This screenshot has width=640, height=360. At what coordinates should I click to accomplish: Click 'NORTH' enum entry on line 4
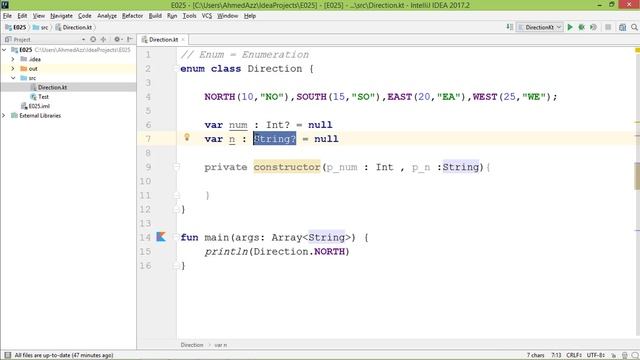click(220, 97)
